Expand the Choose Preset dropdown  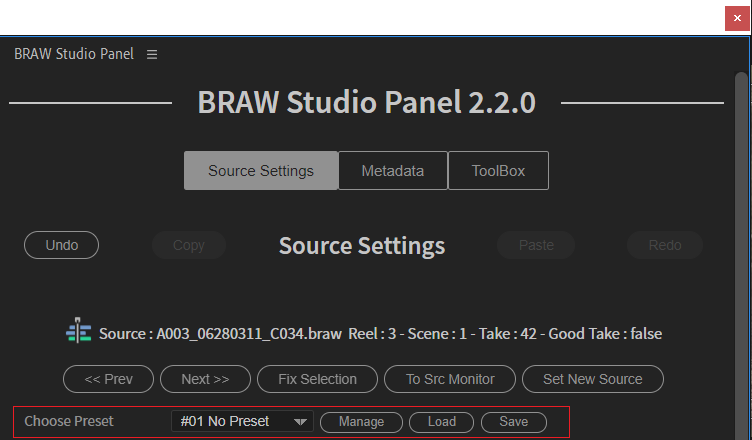(x=242, y=422)
